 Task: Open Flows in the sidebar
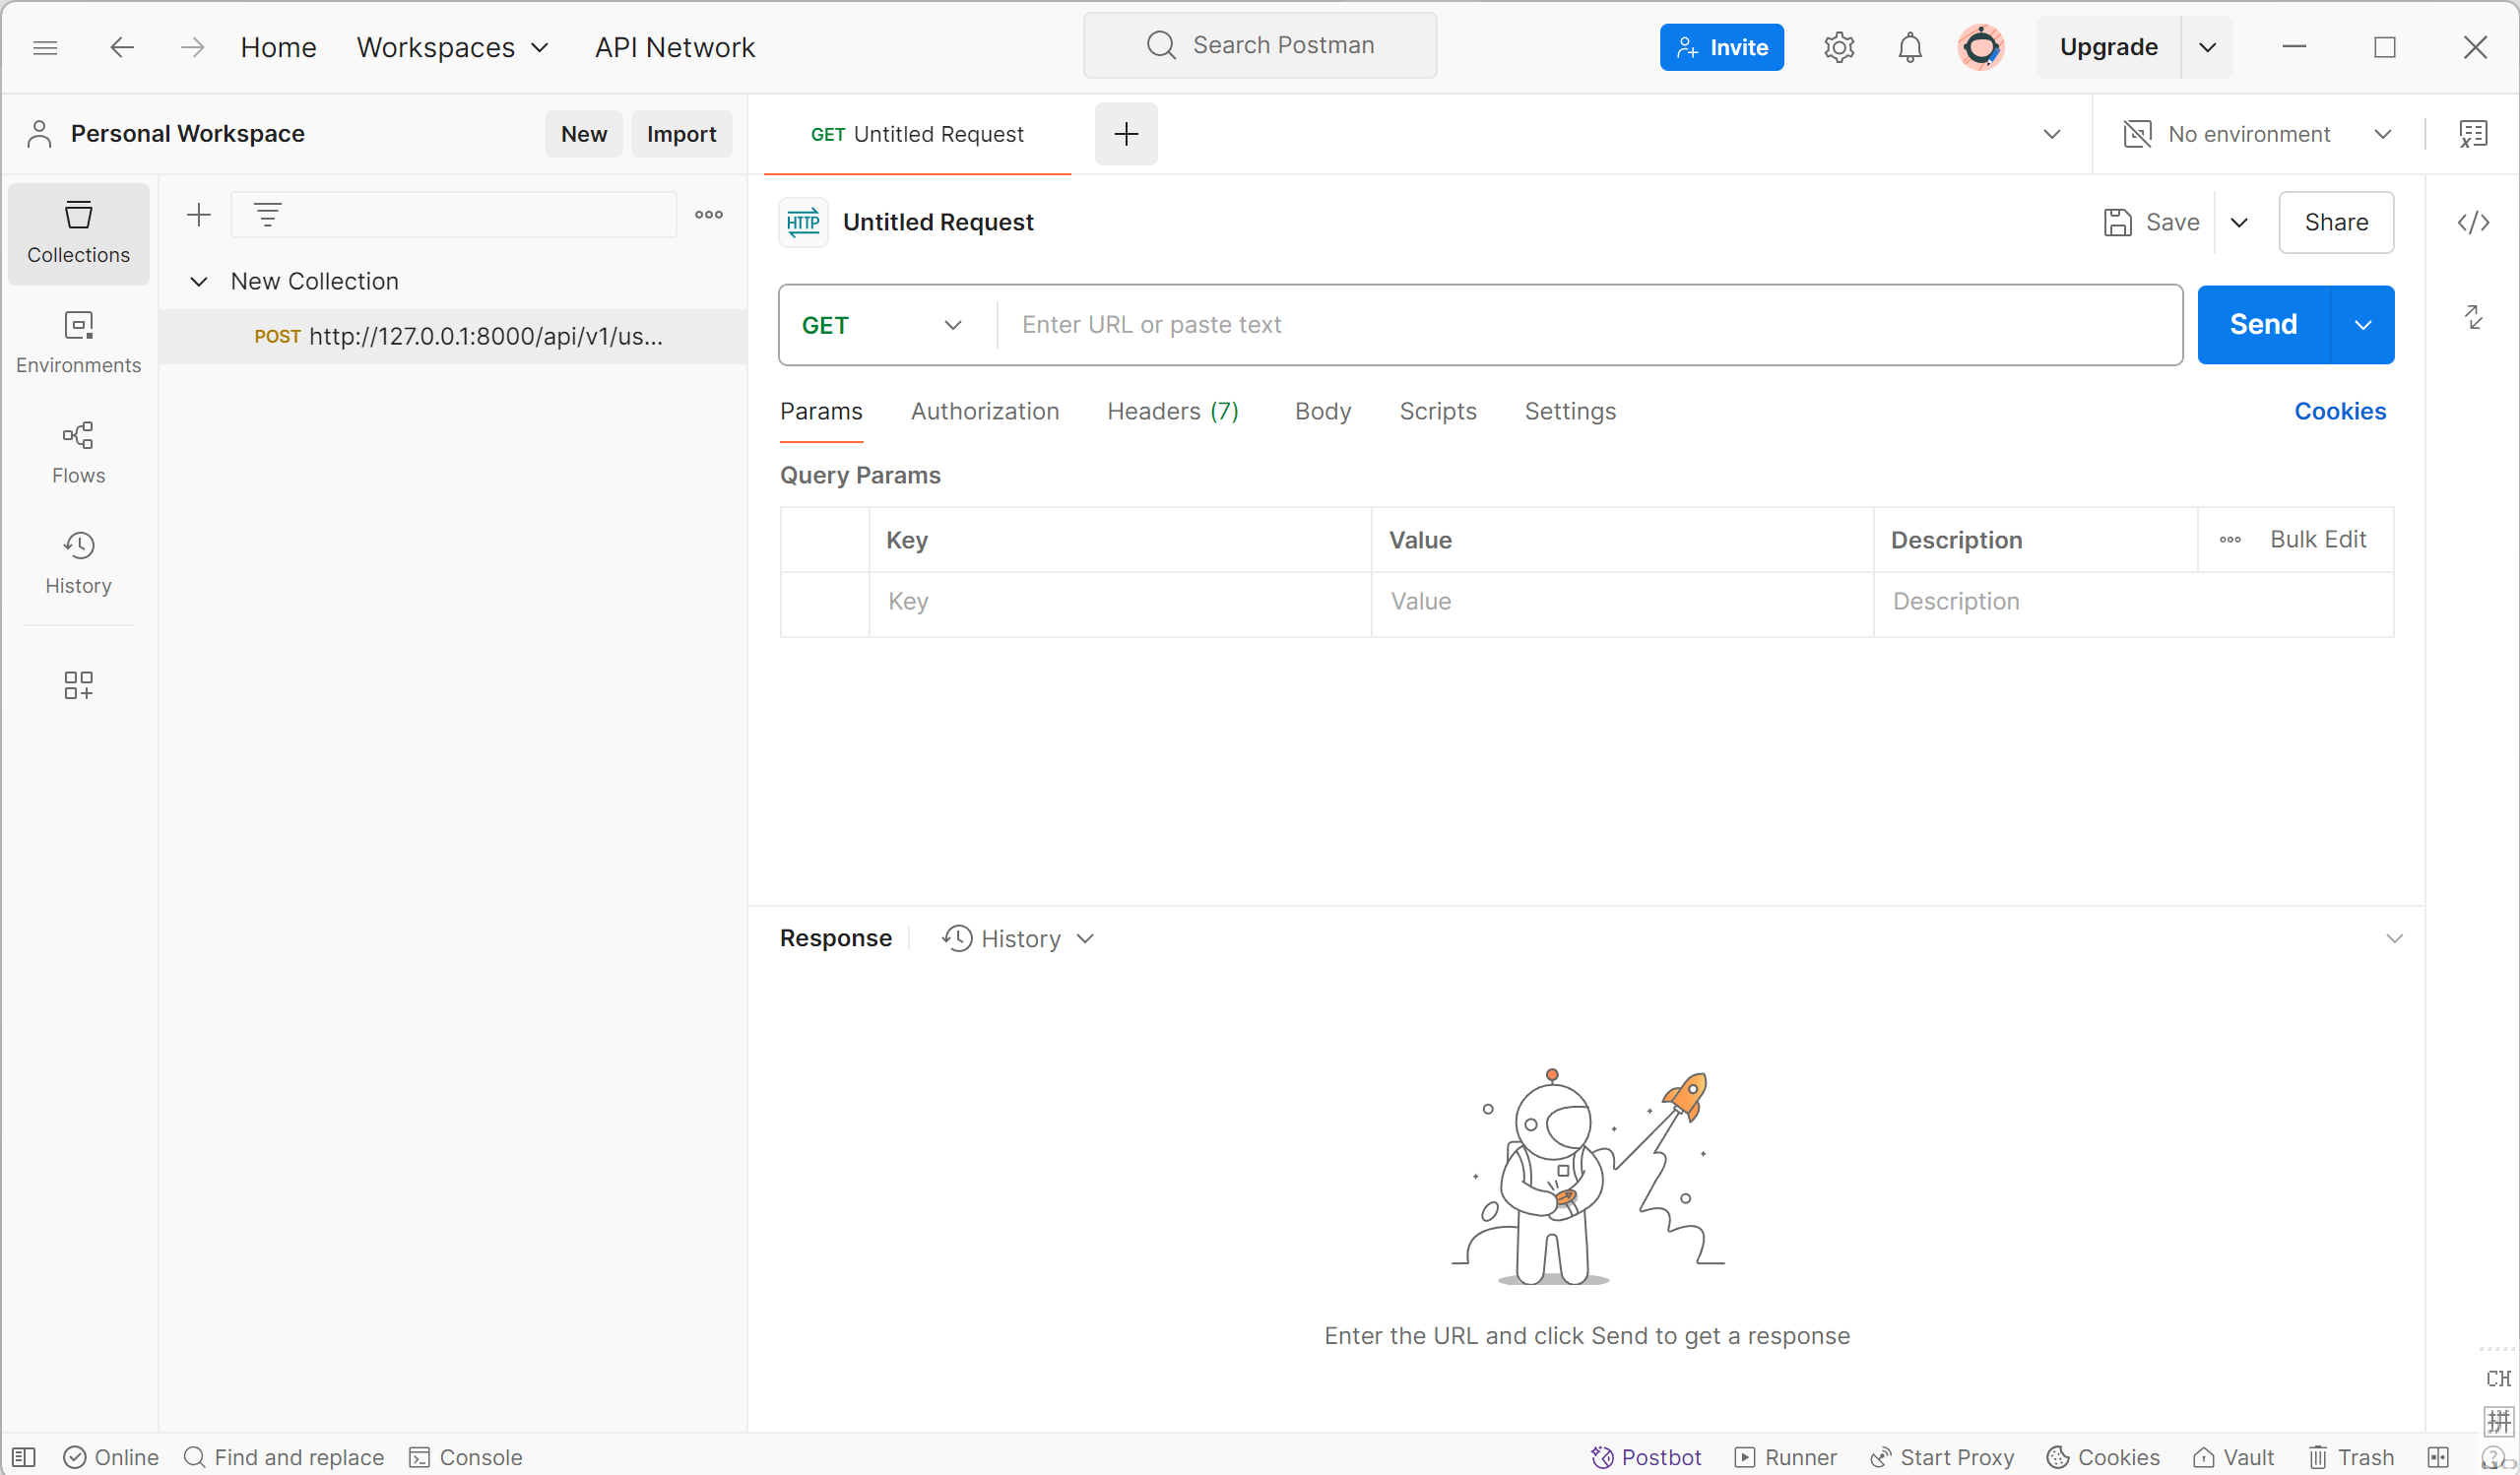coord(78,453)
